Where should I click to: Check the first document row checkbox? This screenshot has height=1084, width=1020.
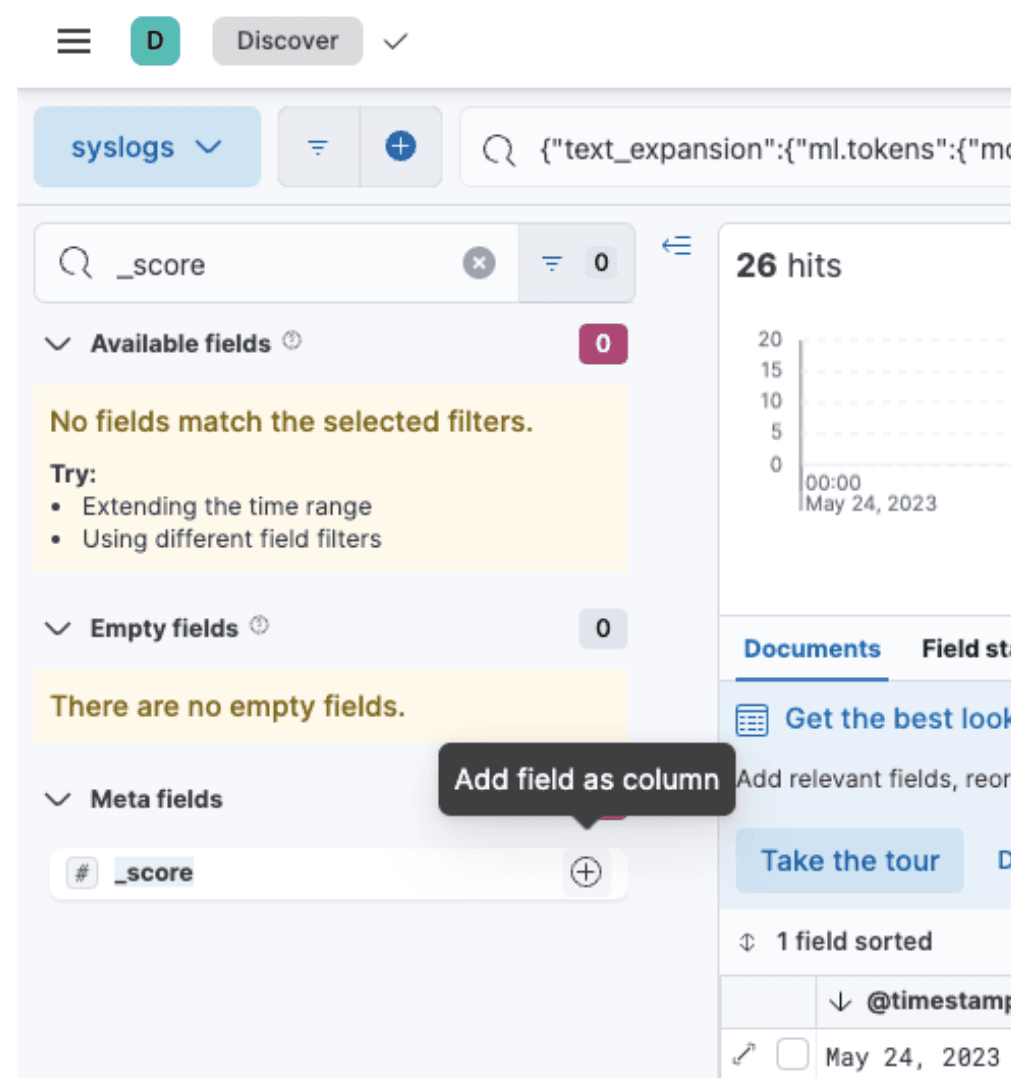coord(795,1054)
